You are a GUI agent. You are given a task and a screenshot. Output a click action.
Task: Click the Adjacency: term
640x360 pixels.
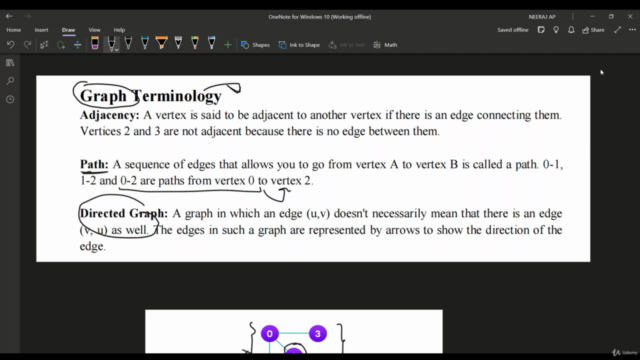(109, 115)
